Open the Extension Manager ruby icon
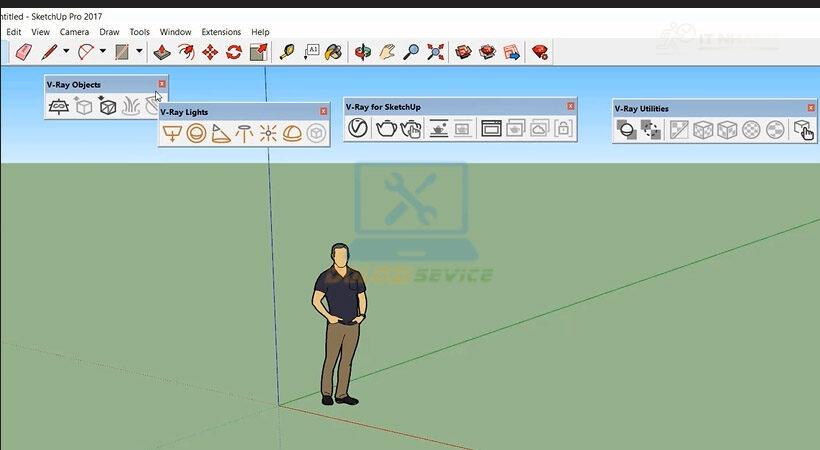 tap(540, 52)
